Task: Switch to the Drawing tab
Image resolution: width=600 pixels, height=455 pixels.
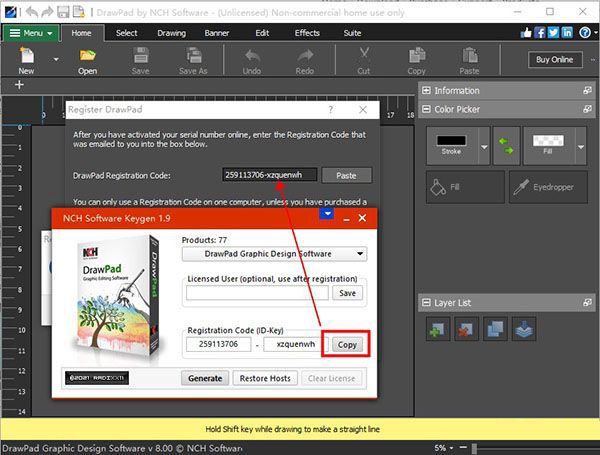Action: (171, 33)
